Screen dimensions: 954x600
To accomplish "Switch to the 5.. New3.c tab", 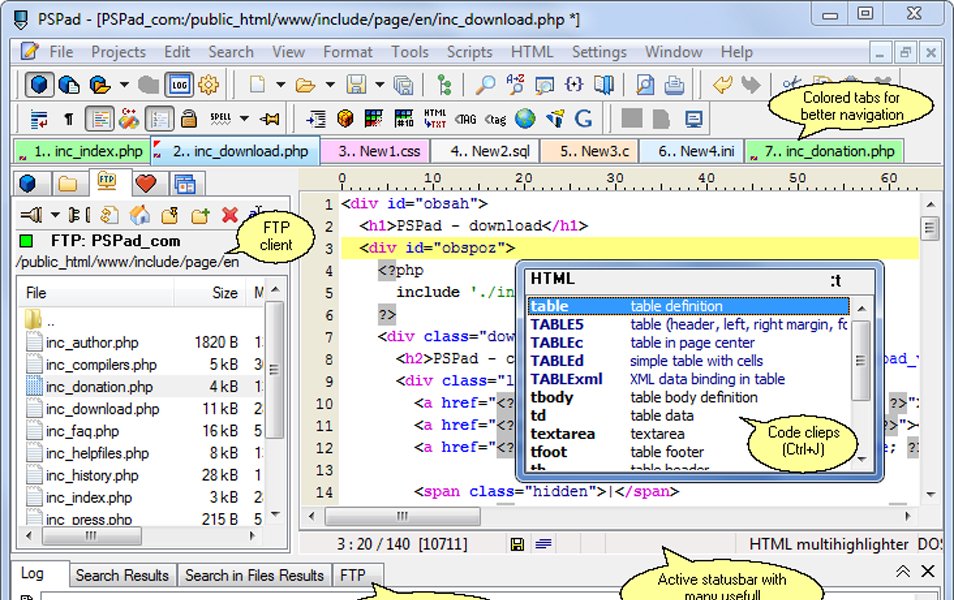I will coord(590,152).
